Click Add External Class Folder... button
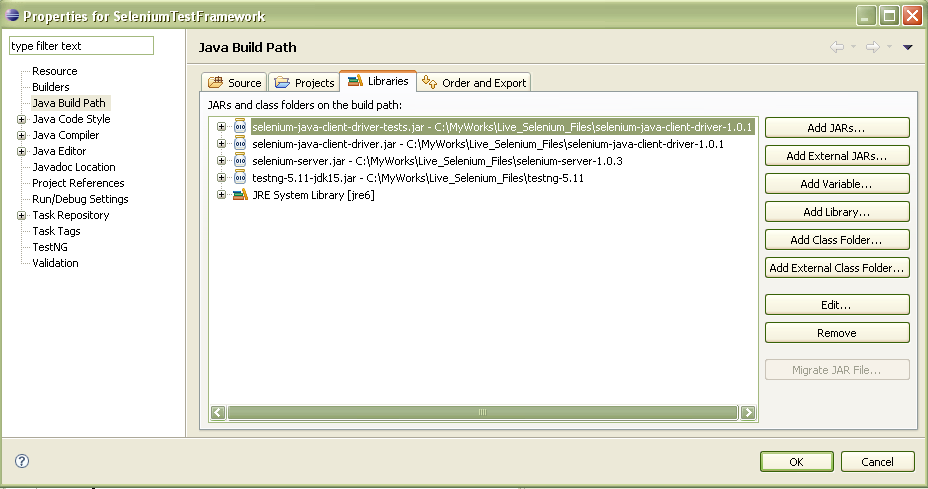The width and height of the screenshot is (928, 489). [x=837, y=268]
